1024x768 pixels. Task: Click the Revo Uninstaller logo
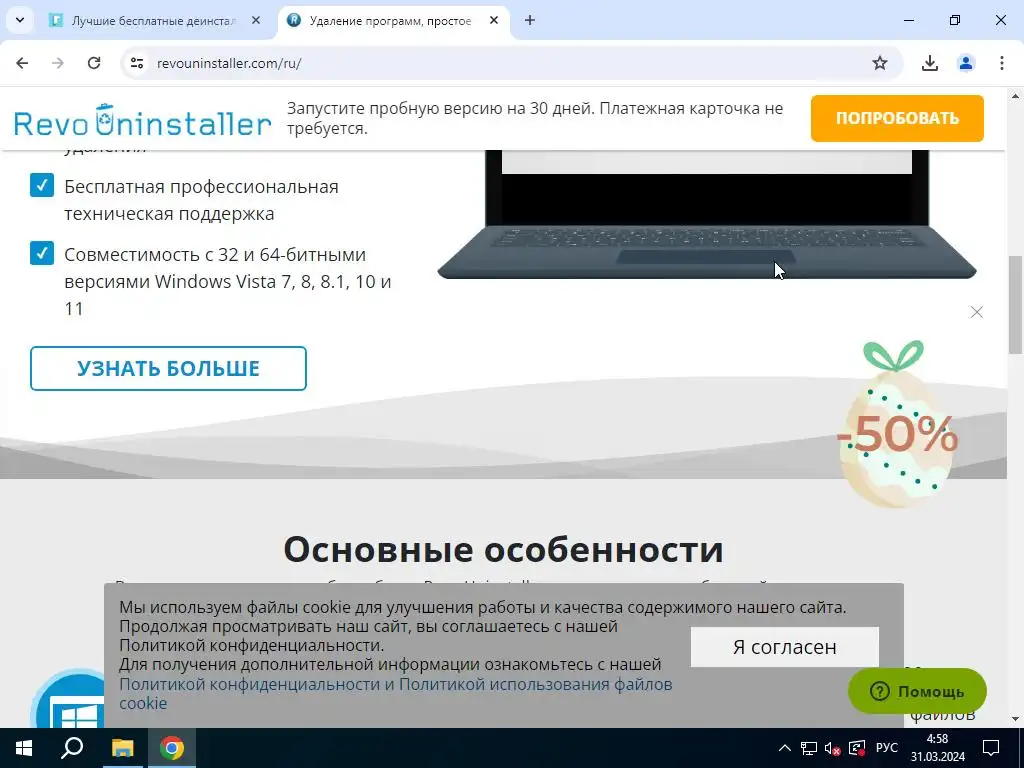click(x=142, y=120)
